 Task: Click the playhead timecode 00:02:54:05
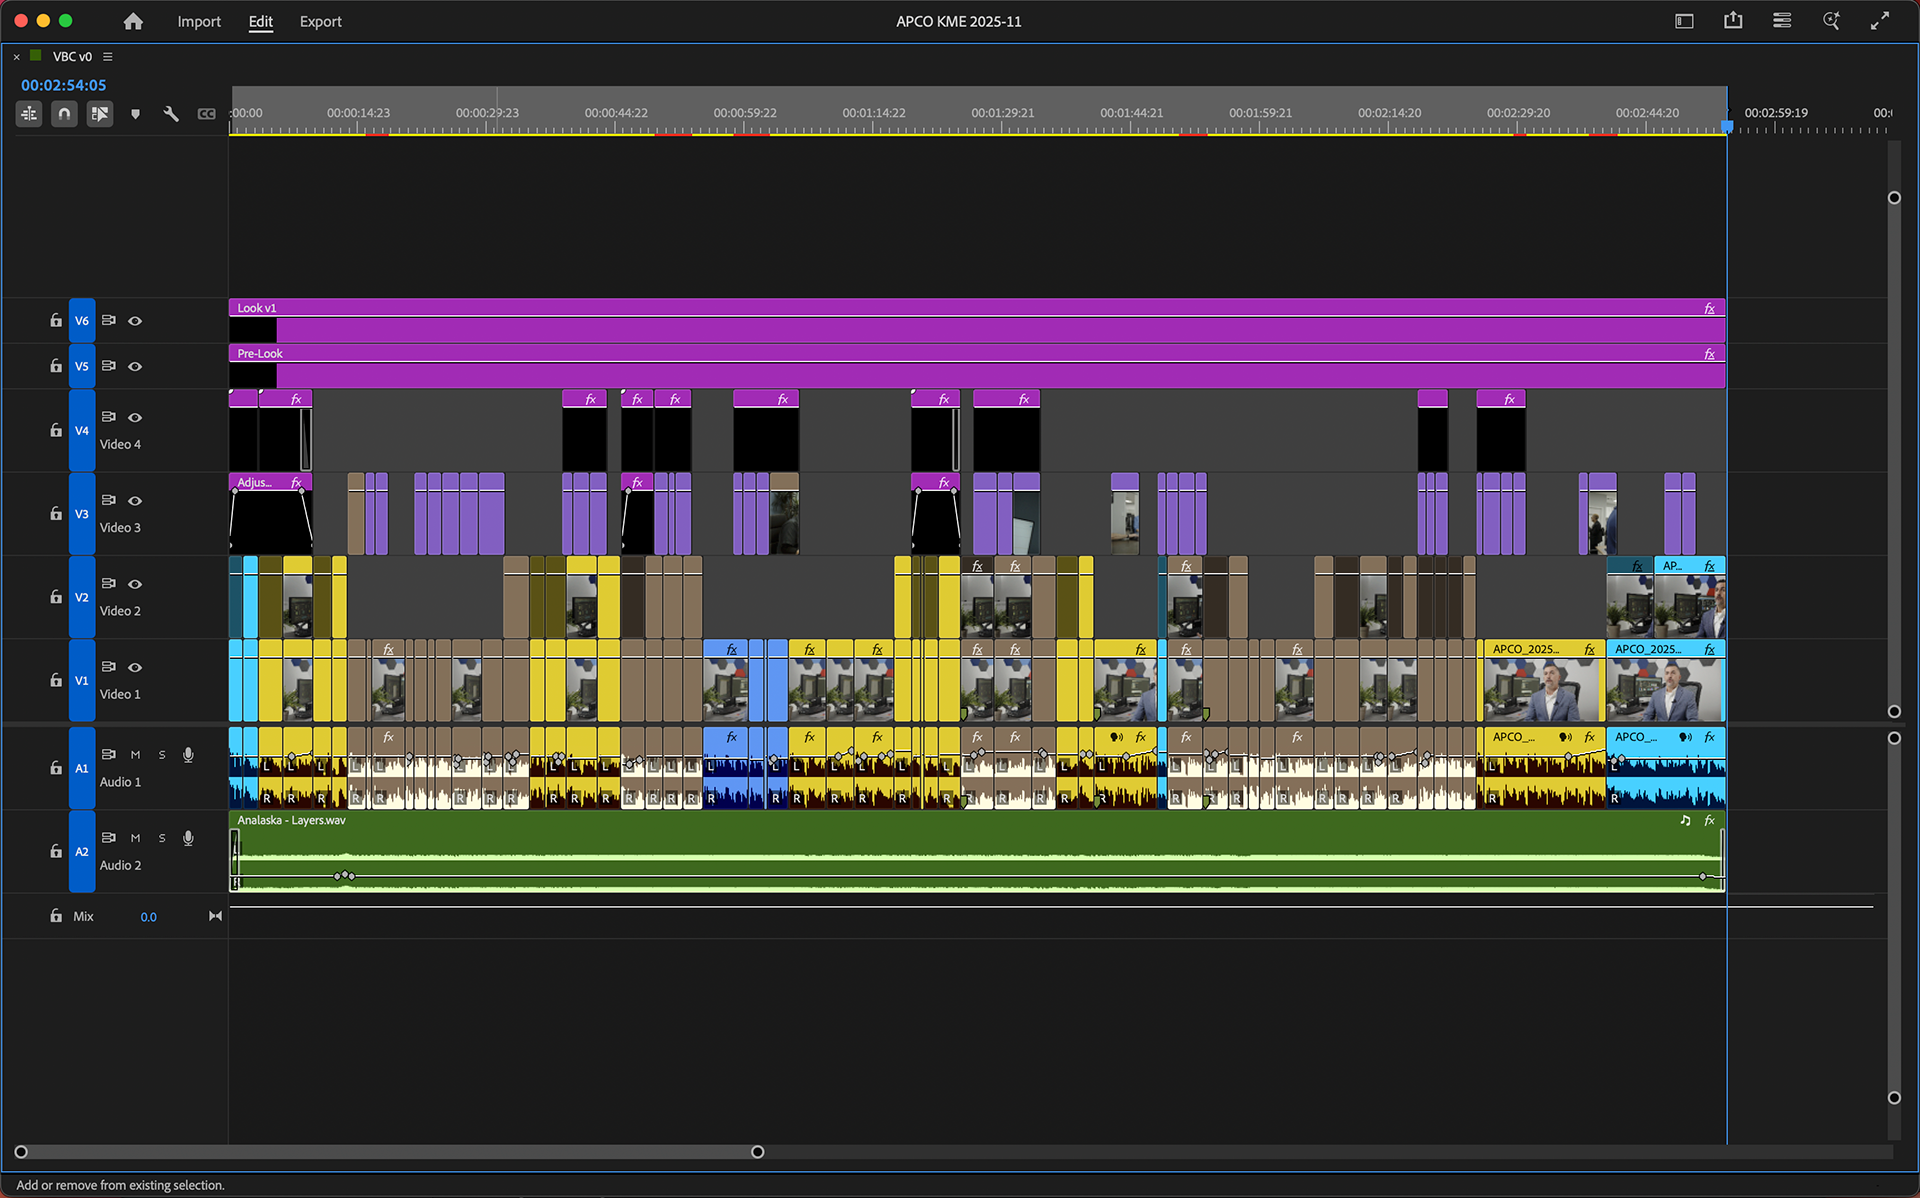pyautogui.click(x=63, y=85)
